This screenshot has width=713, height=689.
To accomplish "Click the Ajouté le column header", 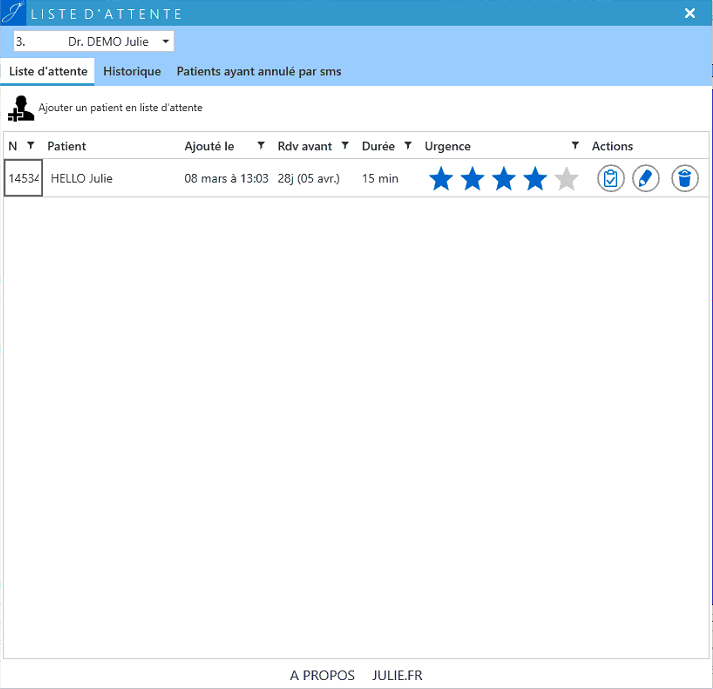I will 209,146.
